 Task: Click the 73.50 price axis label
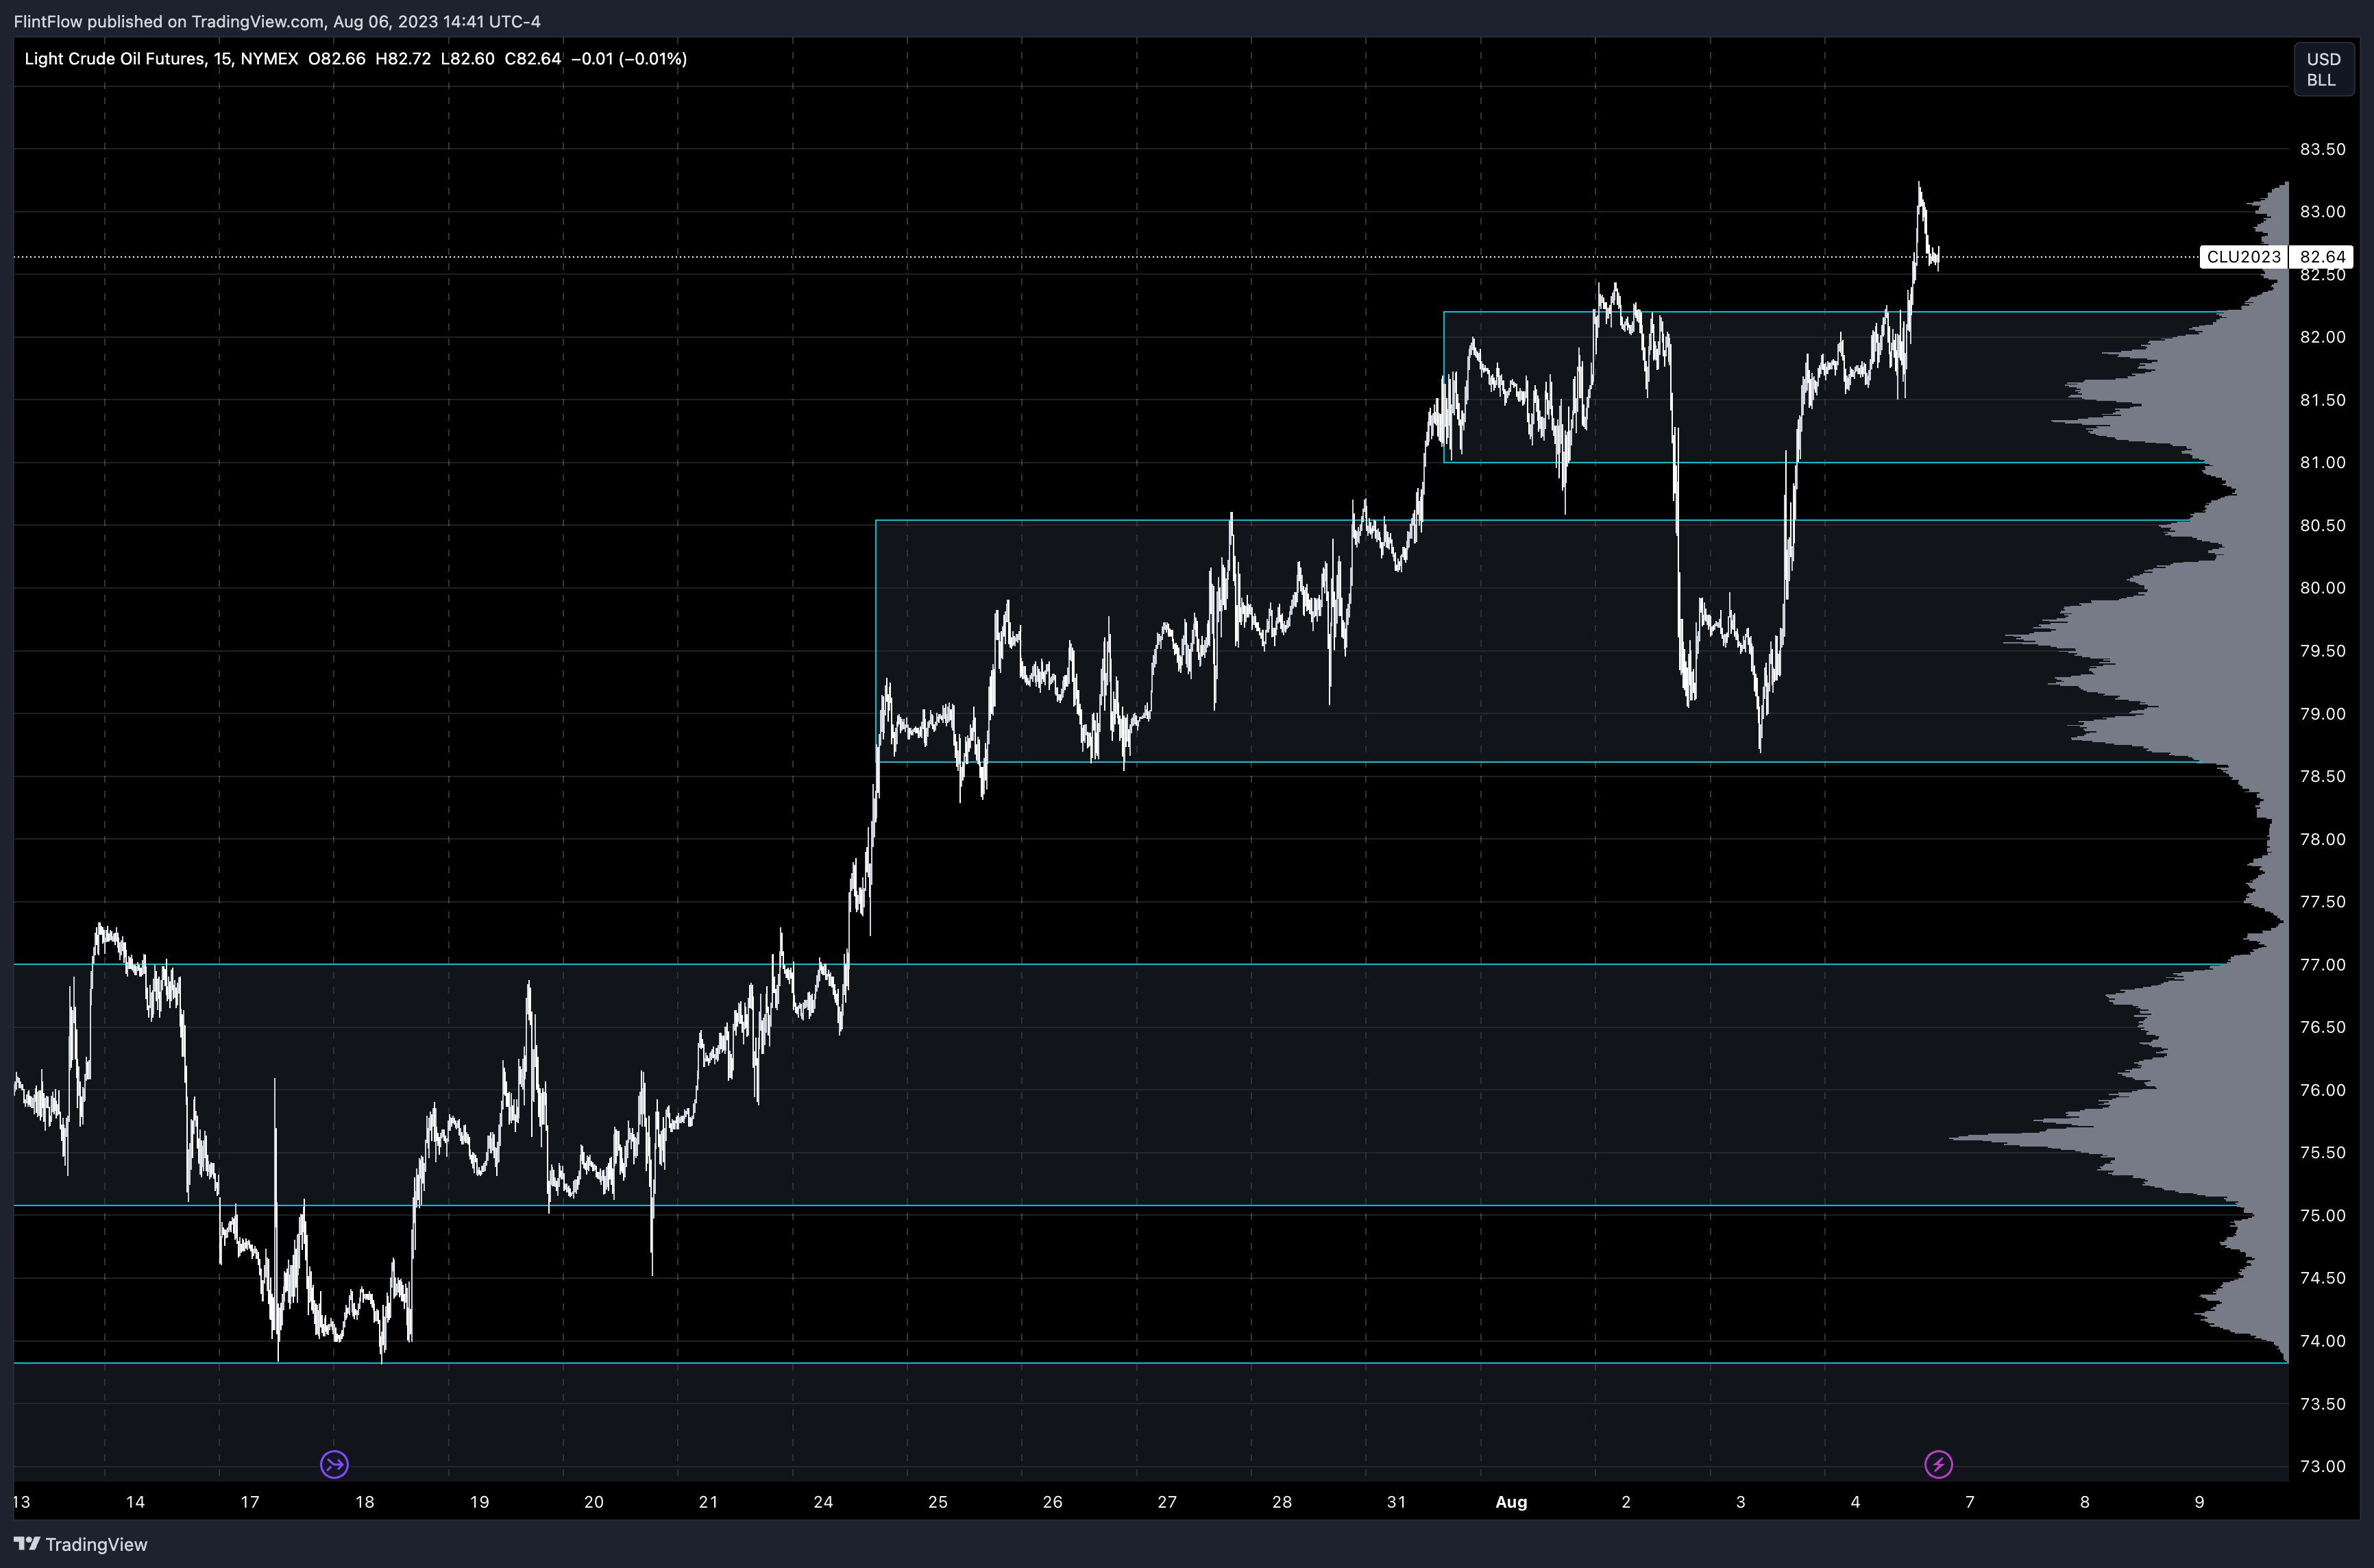pos(2322,1404)
